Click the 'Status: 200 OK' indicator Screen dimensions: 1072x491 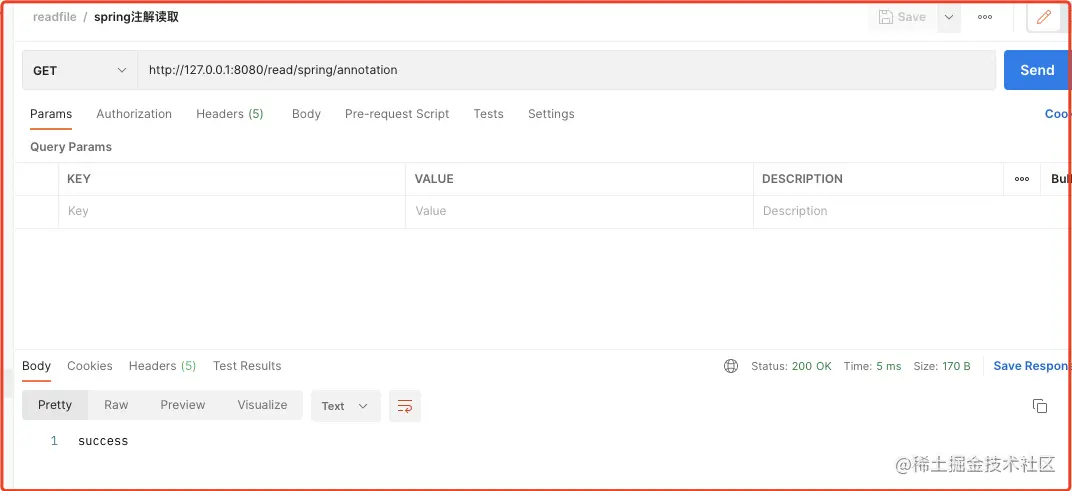pos(791,366)
